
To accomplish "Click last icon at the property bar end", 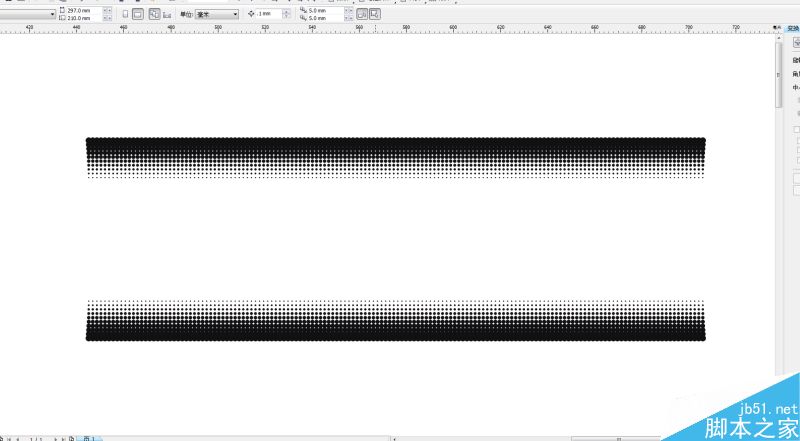I will (374, 14).
